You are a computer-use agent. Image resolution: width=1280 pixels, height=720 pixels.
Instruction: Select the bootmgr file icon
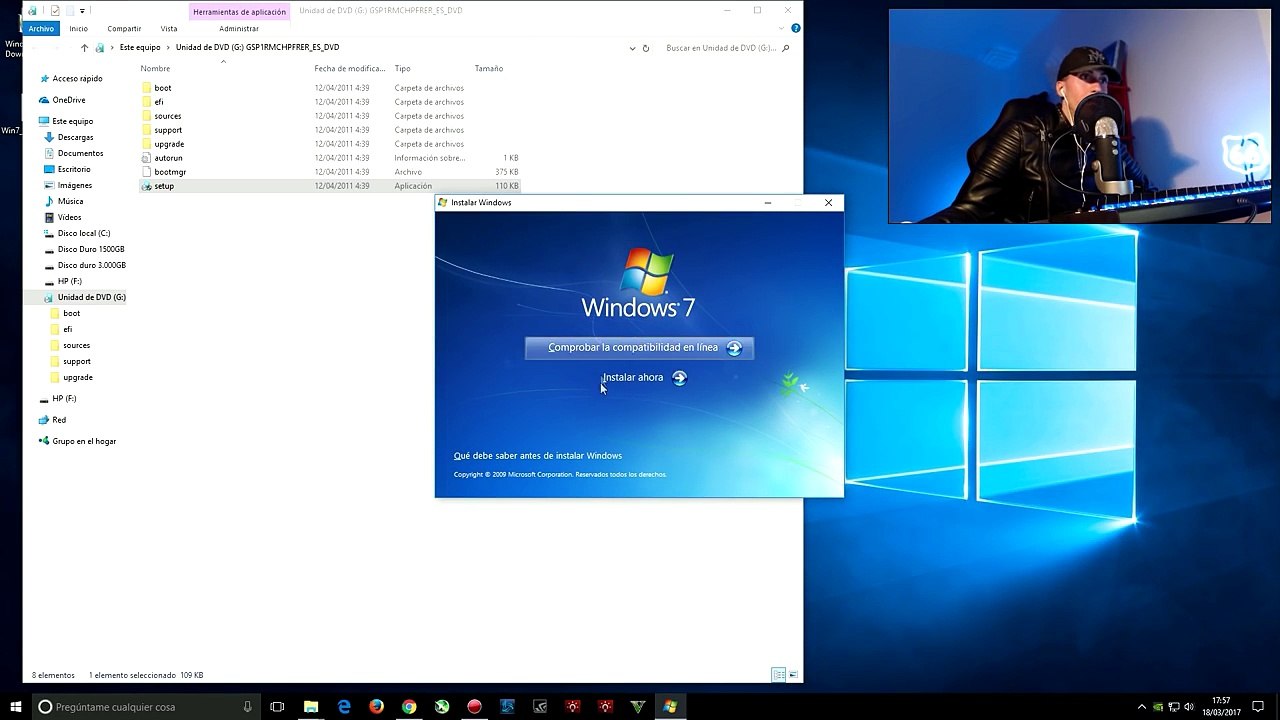[x=146, y=172]
